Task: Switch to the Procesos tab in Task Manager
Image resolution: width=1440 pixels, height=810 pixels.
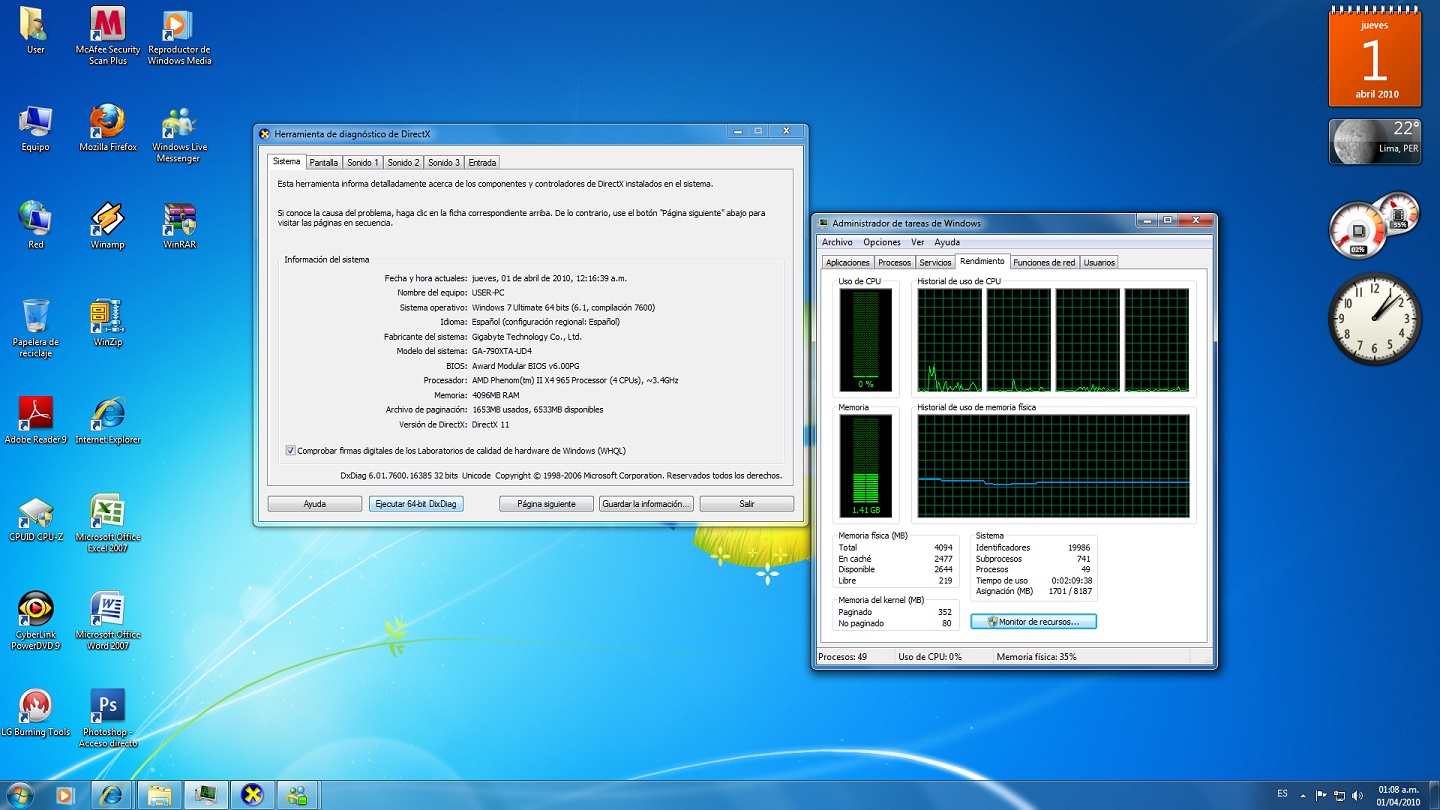Action: [894, 263]
